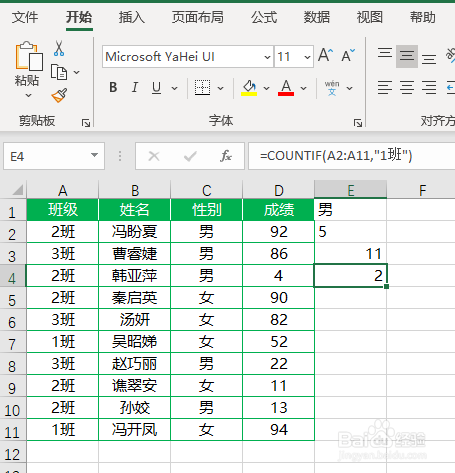Expand paste options arrow
The width and height of the screenshot is (455, 473).
tap(29, 96)
